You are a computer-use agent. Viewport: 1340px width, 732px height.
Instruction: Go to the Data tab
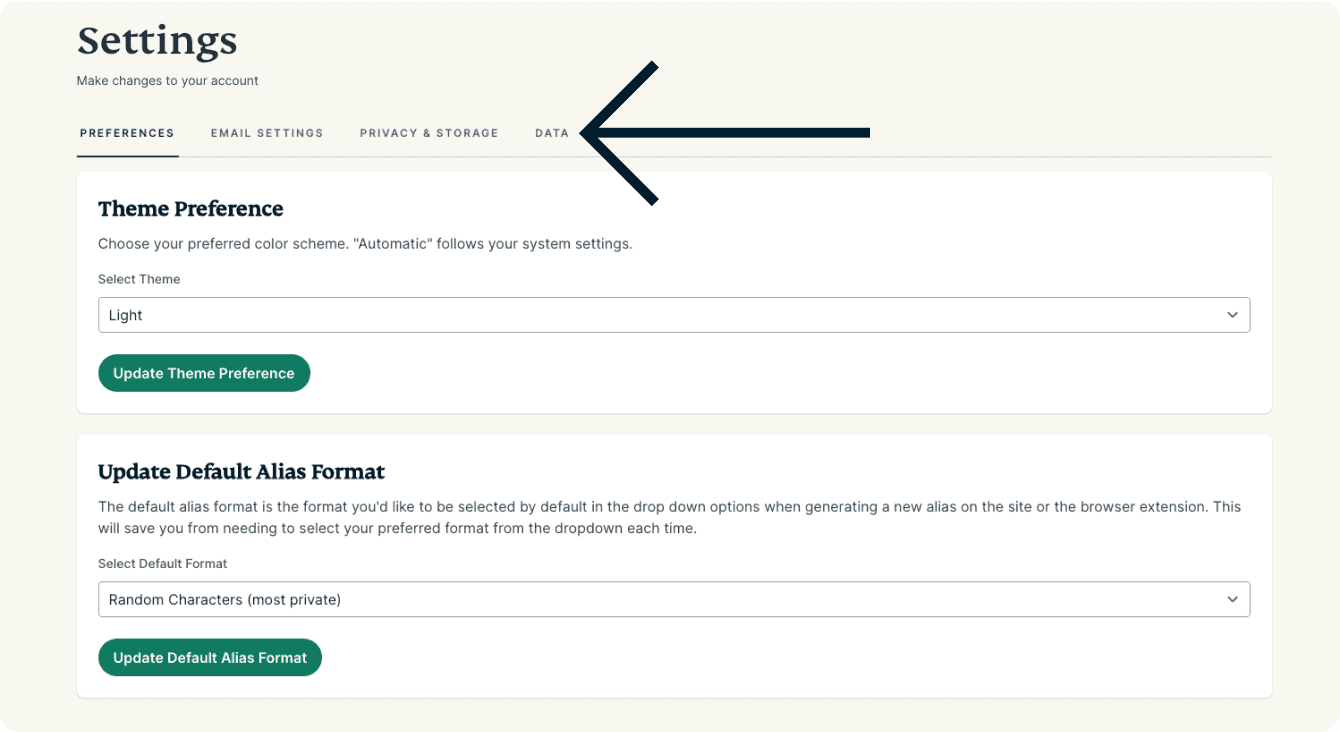tap(552, 133)
